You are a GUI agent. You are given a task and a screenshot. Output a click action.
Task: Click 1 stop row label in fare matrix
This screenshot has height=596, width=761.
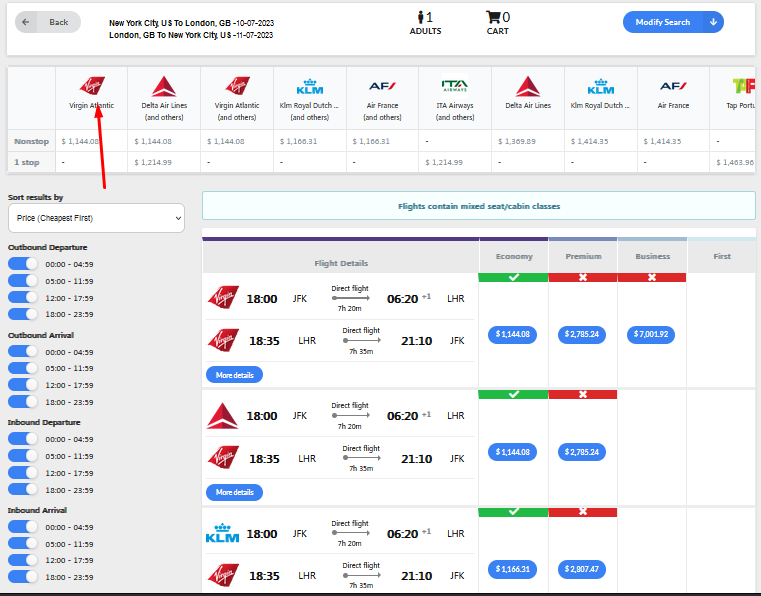pos(27,163)
